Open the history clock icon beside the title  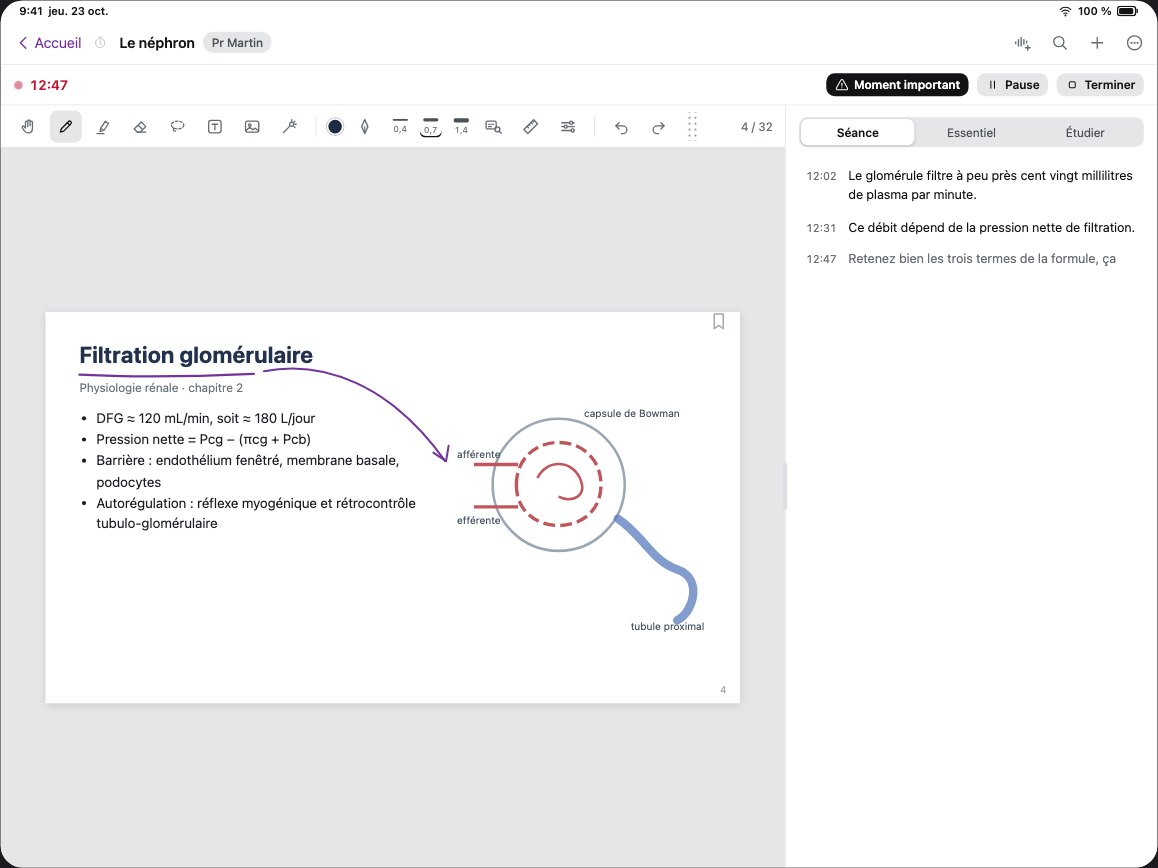[x=100, y=43]
